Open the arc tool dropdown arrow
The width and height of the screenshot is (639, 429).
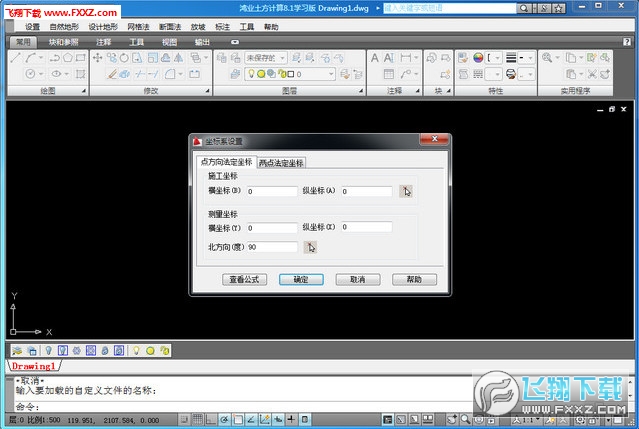click(41, 58)
